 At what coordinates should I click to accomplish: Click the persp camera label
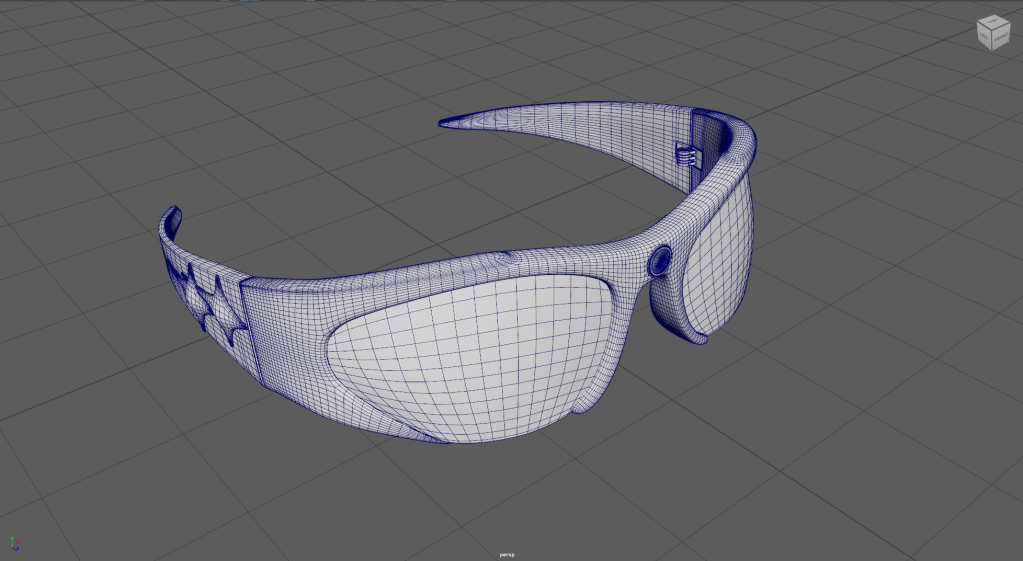(x=510, y=554)
